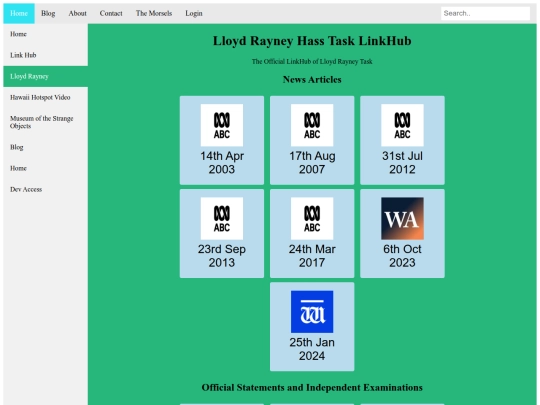Select the 14th Apr 2003 date text
The image size is (540, 405).
tap(222, 163)
